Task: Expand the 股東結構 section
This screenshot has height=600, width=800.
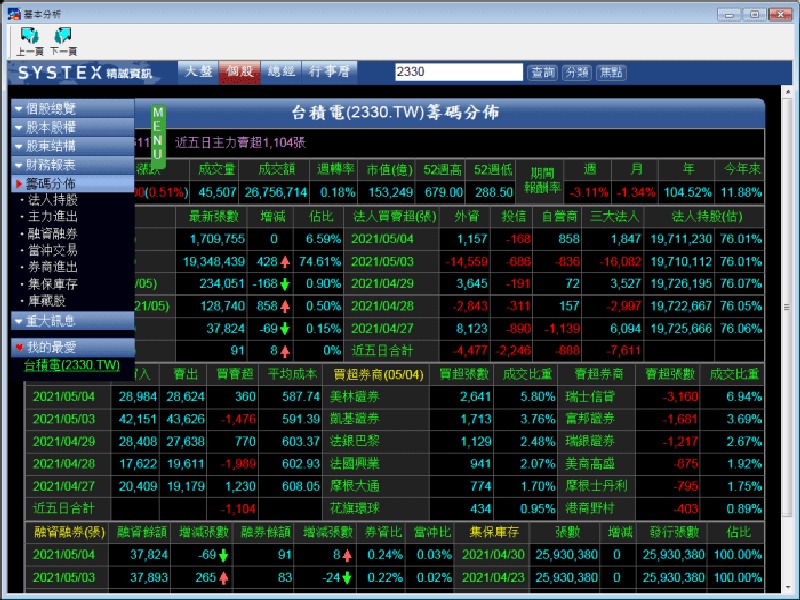Action: [x=72, y=146]
